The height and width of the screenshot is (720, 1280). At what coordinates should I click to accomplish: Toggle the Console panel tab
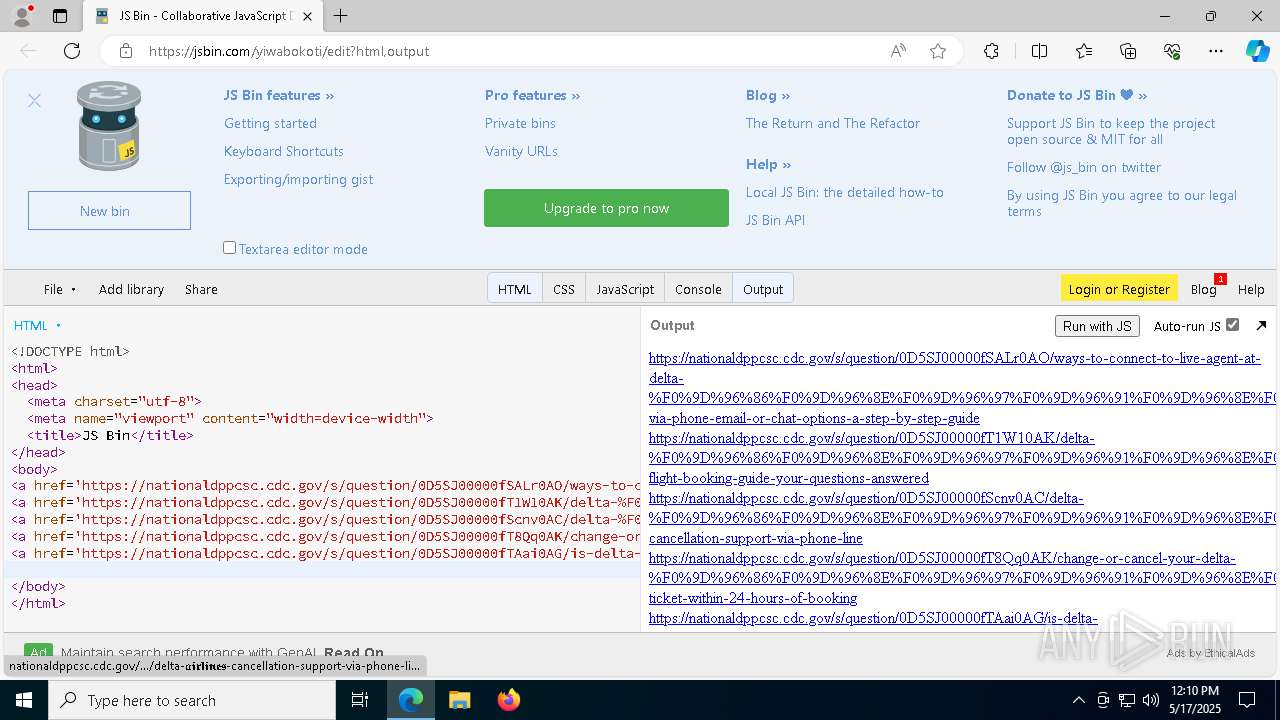click(x=698, y=289)
